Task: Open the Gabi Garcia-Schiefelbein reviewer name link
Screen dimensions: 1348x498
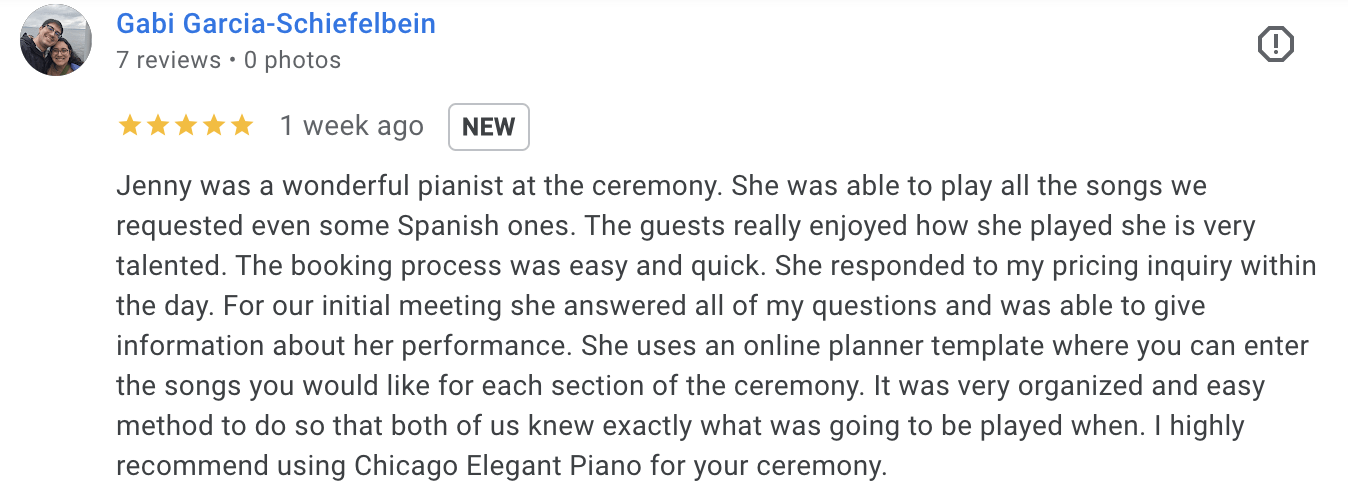Action: (x=276, y=24)
